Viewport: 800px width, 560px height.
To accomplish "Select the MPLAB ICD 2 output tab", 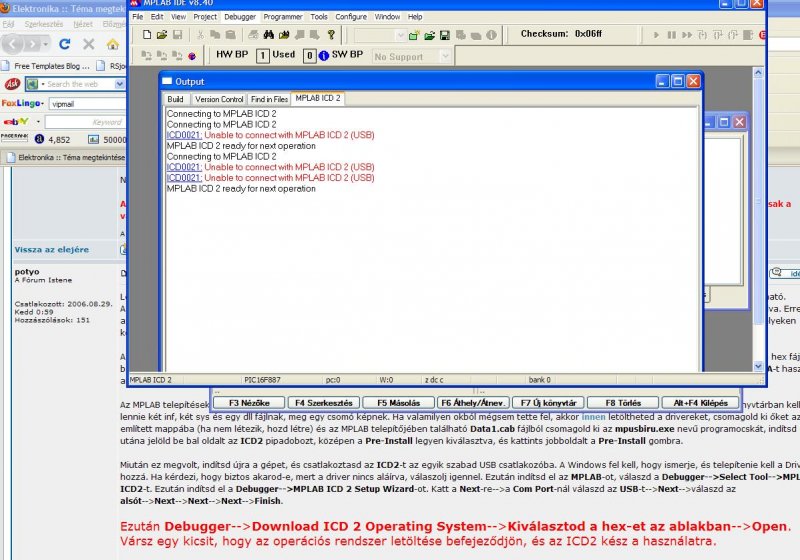I will (318, 98).
